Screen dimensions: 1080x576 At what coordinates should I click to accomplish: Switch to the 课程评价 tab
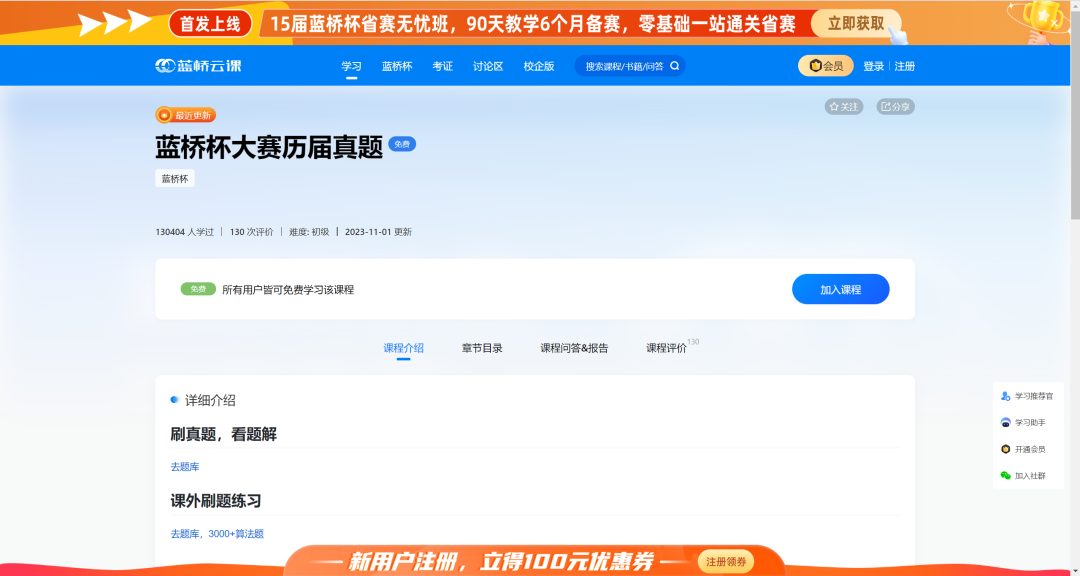[x=666, y=349]
